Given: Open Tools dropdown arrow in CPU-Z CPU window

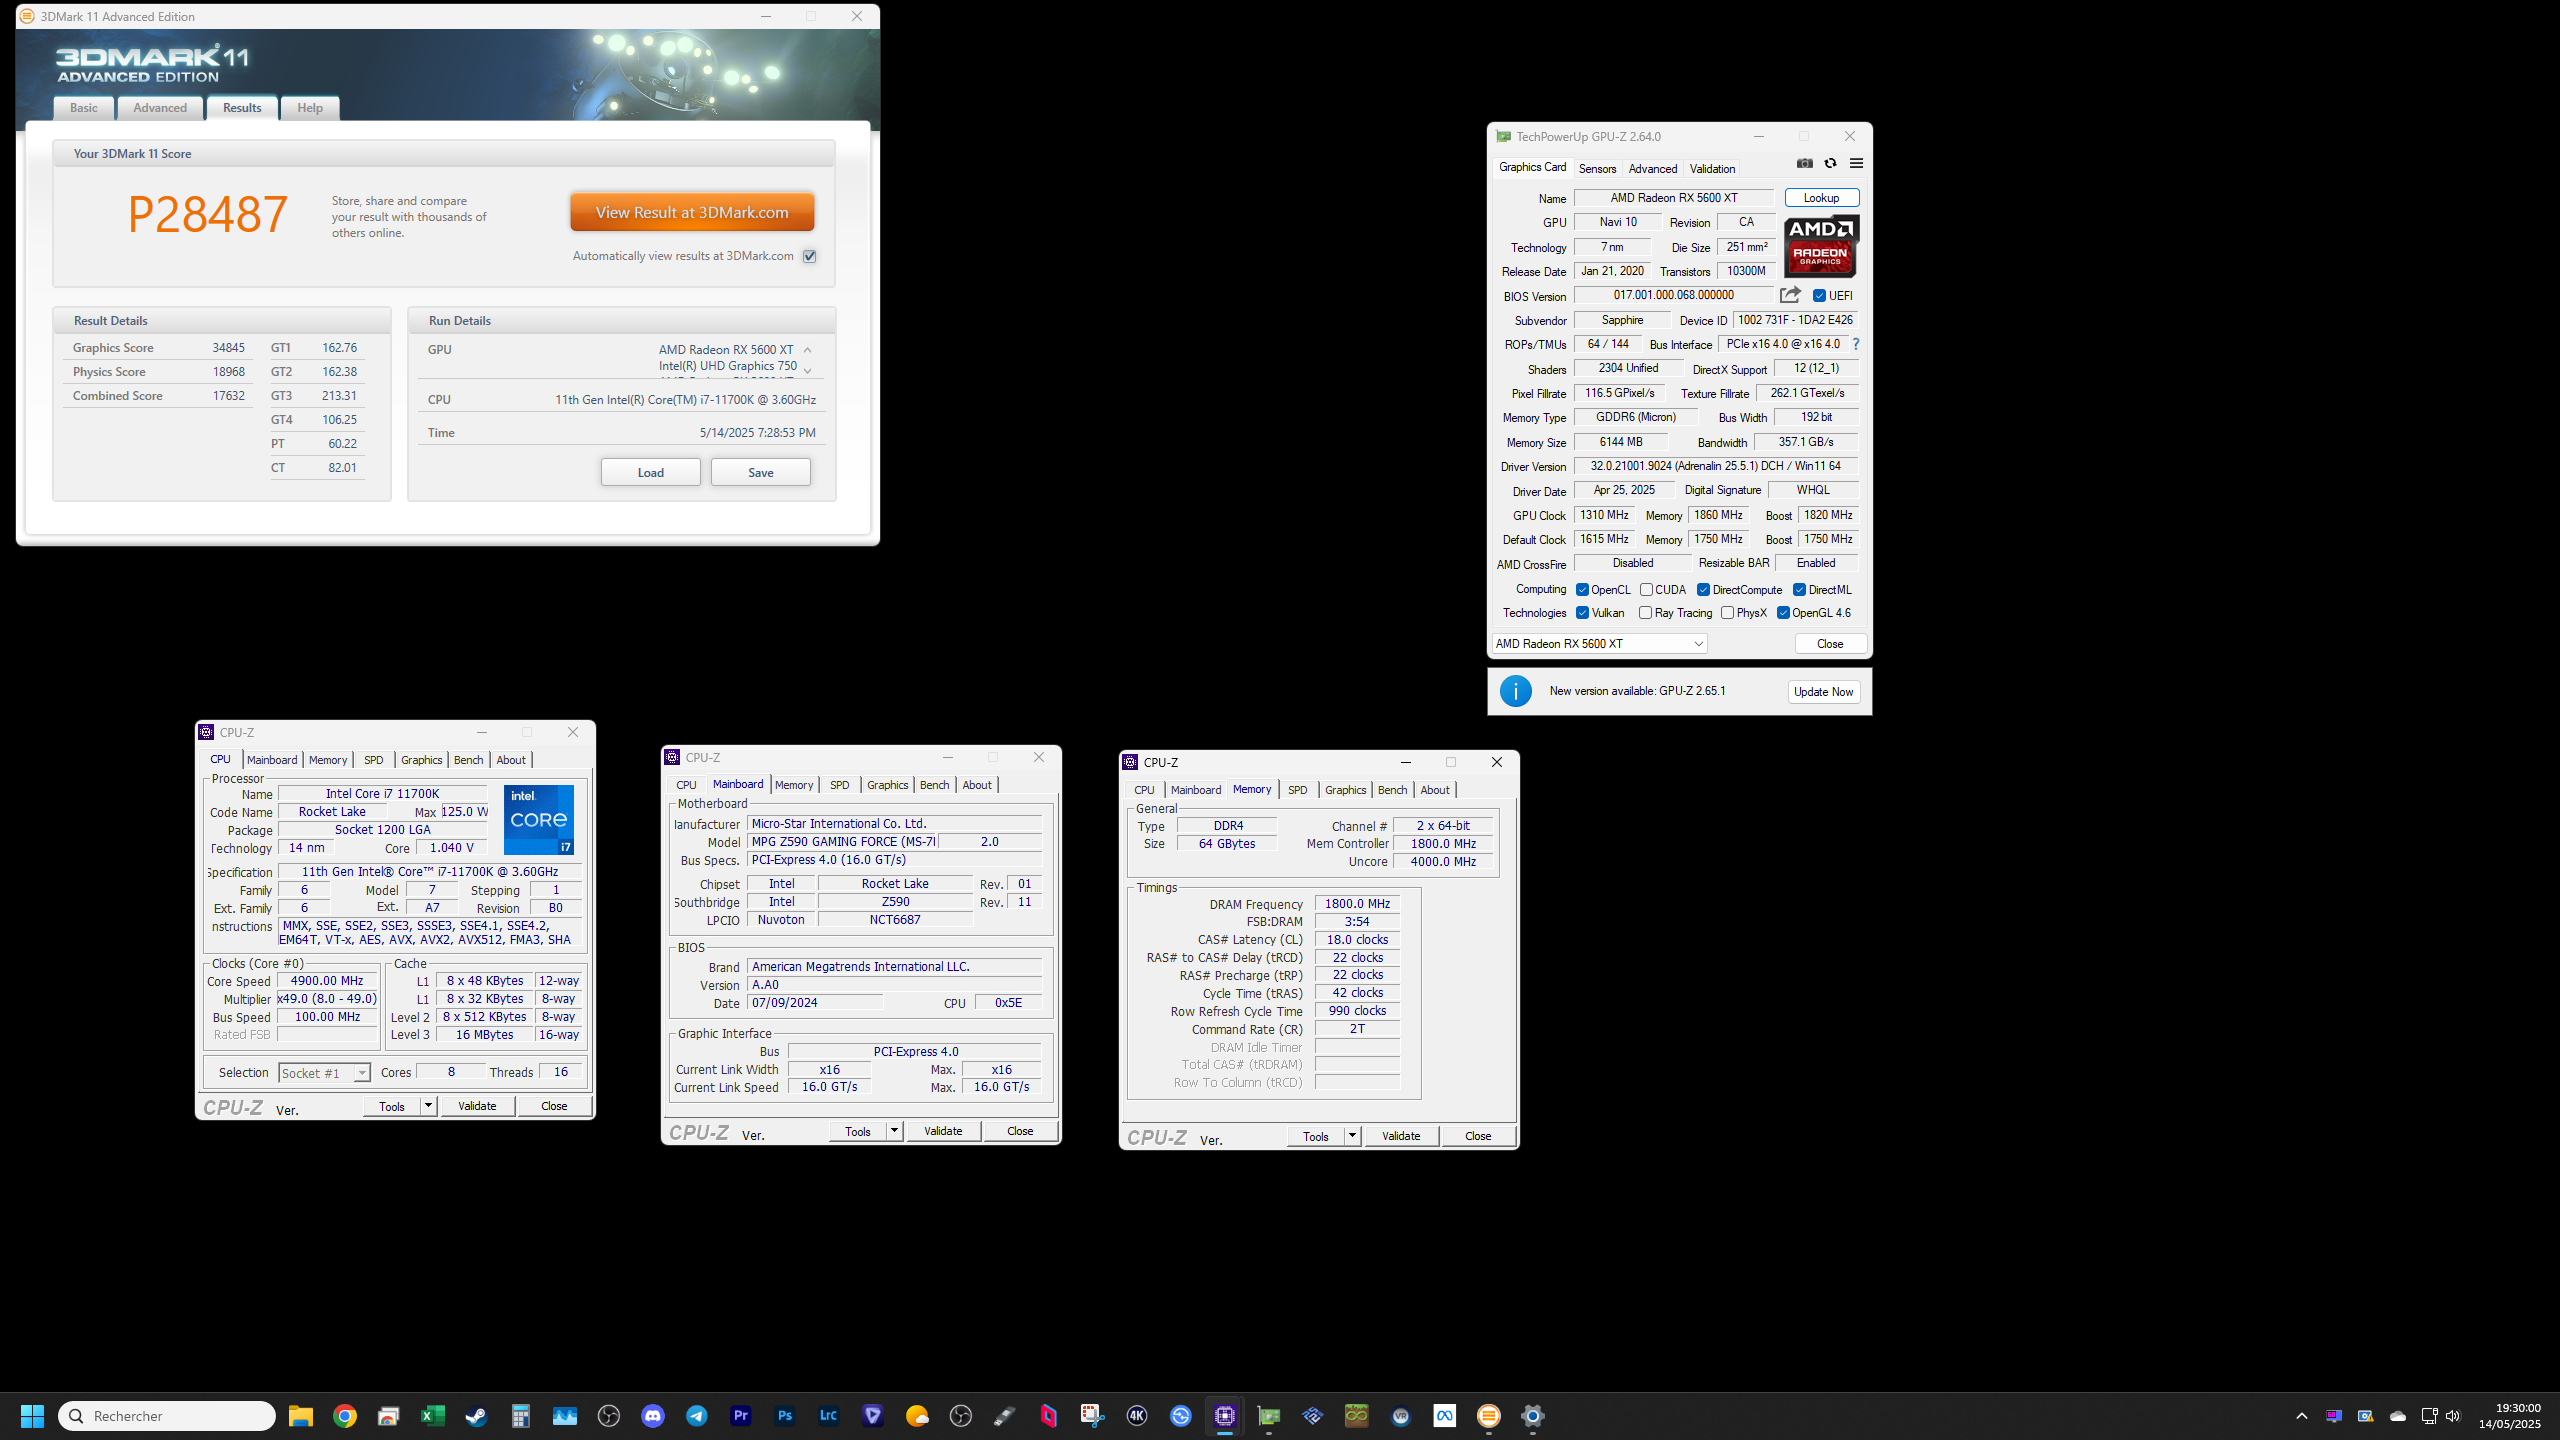Looking at the screenshot, I should (x=428, y=1106).
